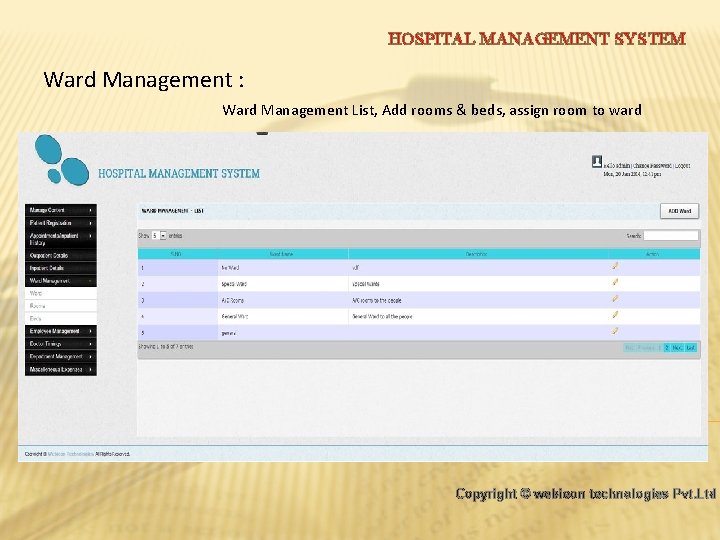720x540 pixels.
Task: Sort by the Description column header
Action: [x=478, y=254]
